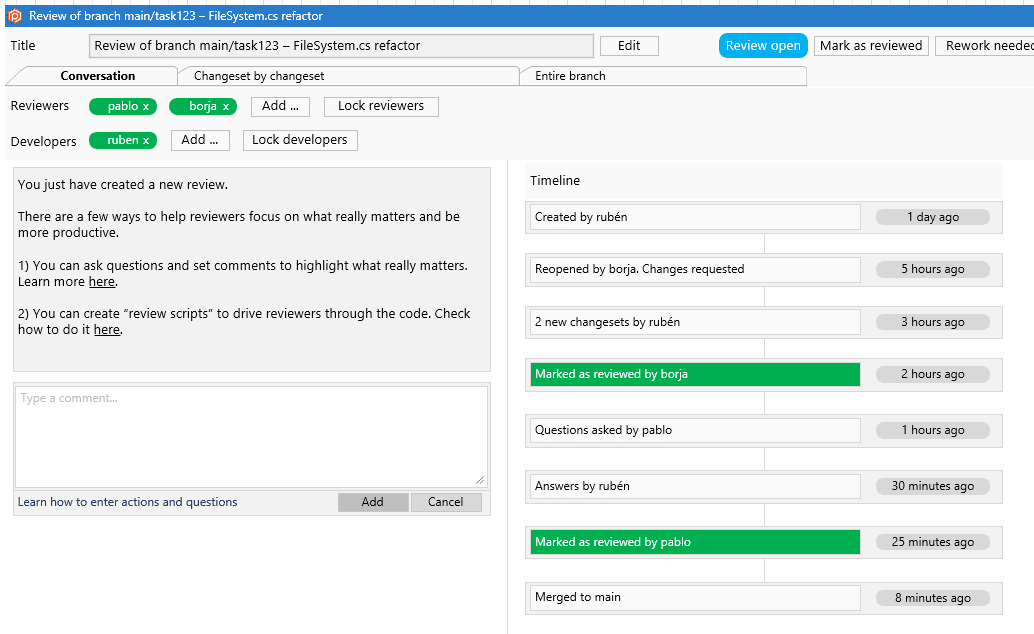Image resolution: width=1034 pixels, height=634 pixels.
Task: Lock the developers list
Action: tap(299, 140)
